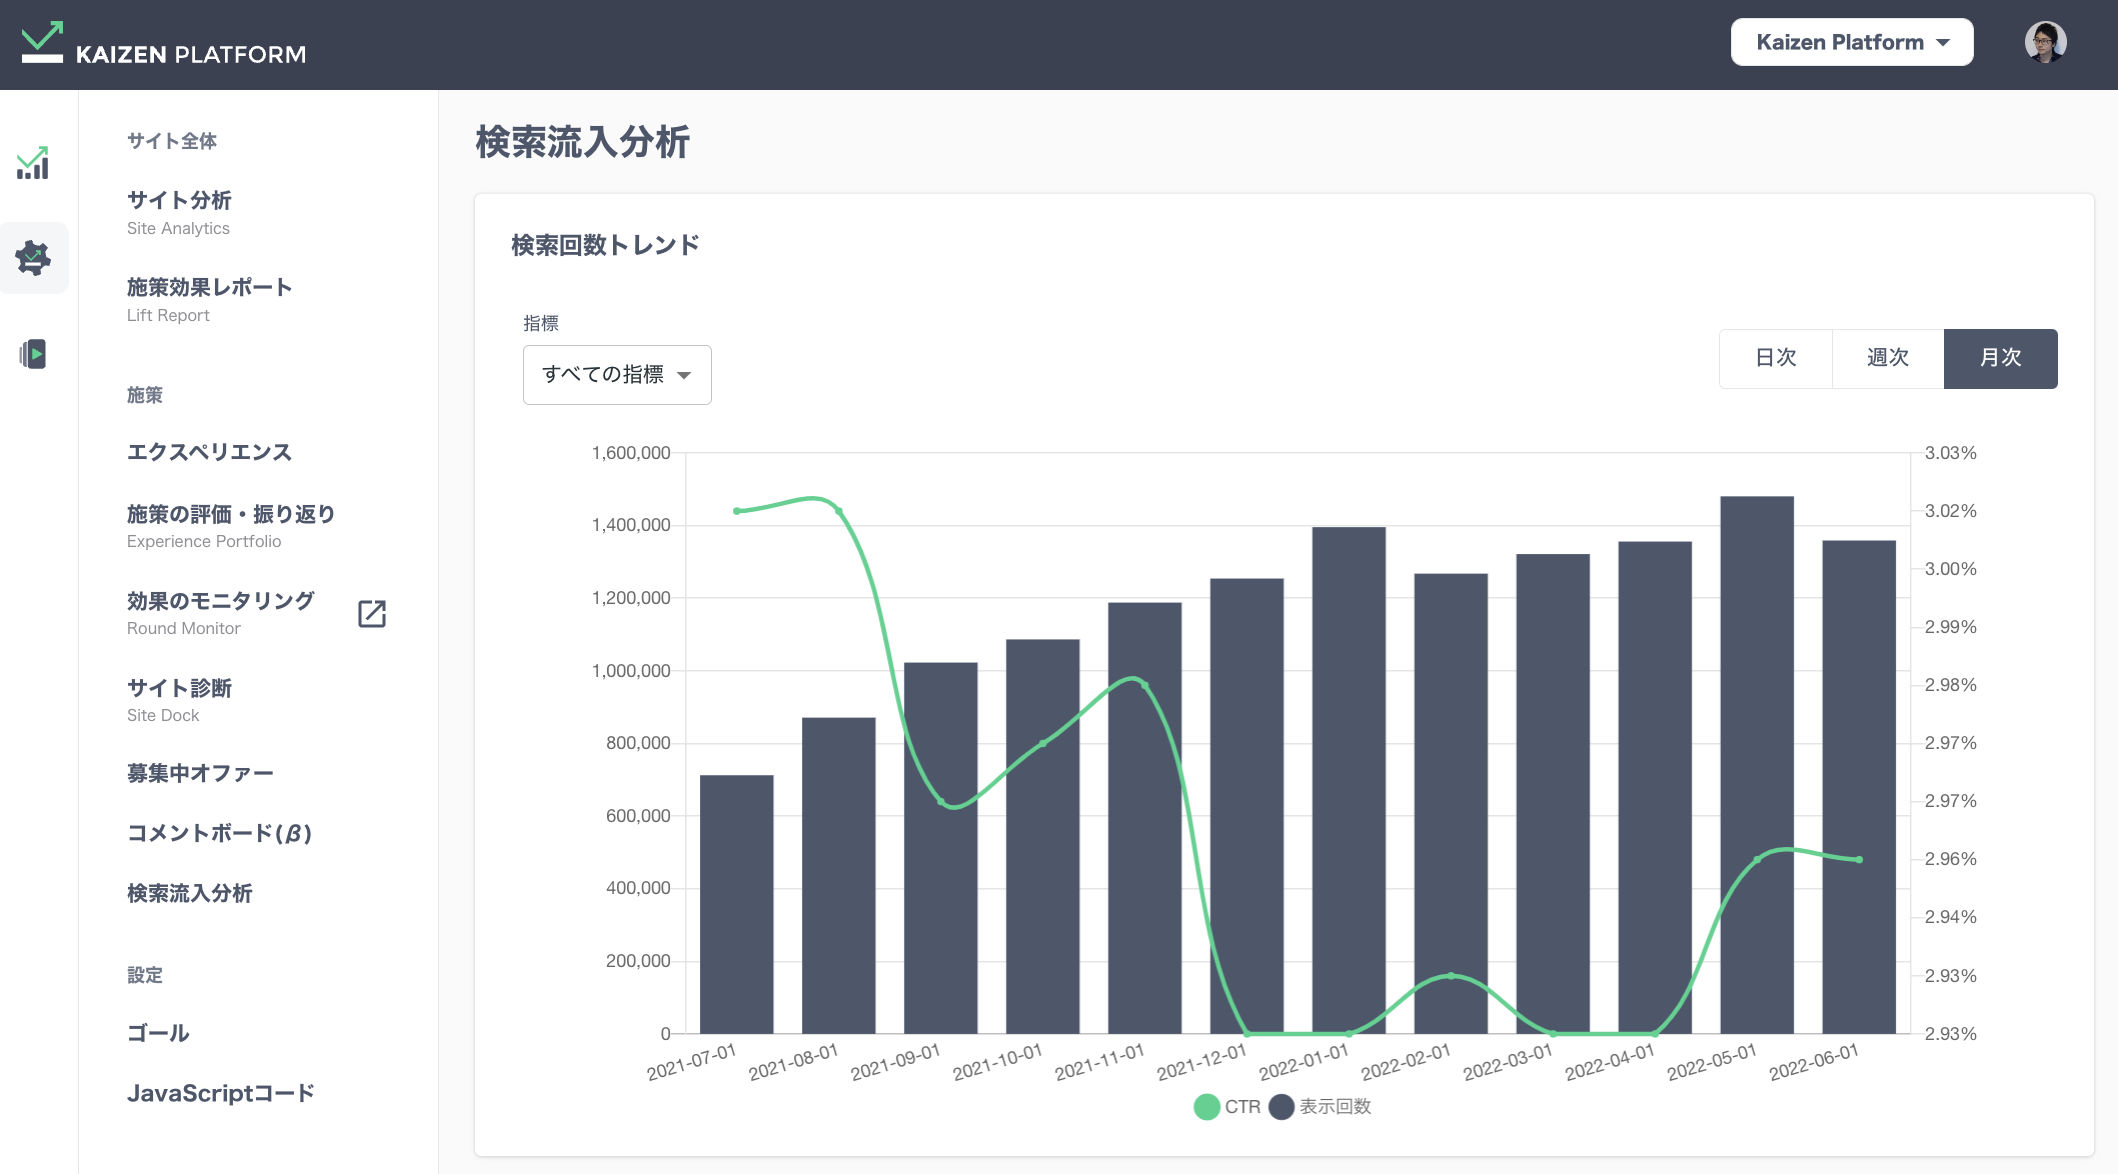Open the JavaScriptコード settings page
The height and width of the screenshot is (1174, 2118).
click(220, 1092)
